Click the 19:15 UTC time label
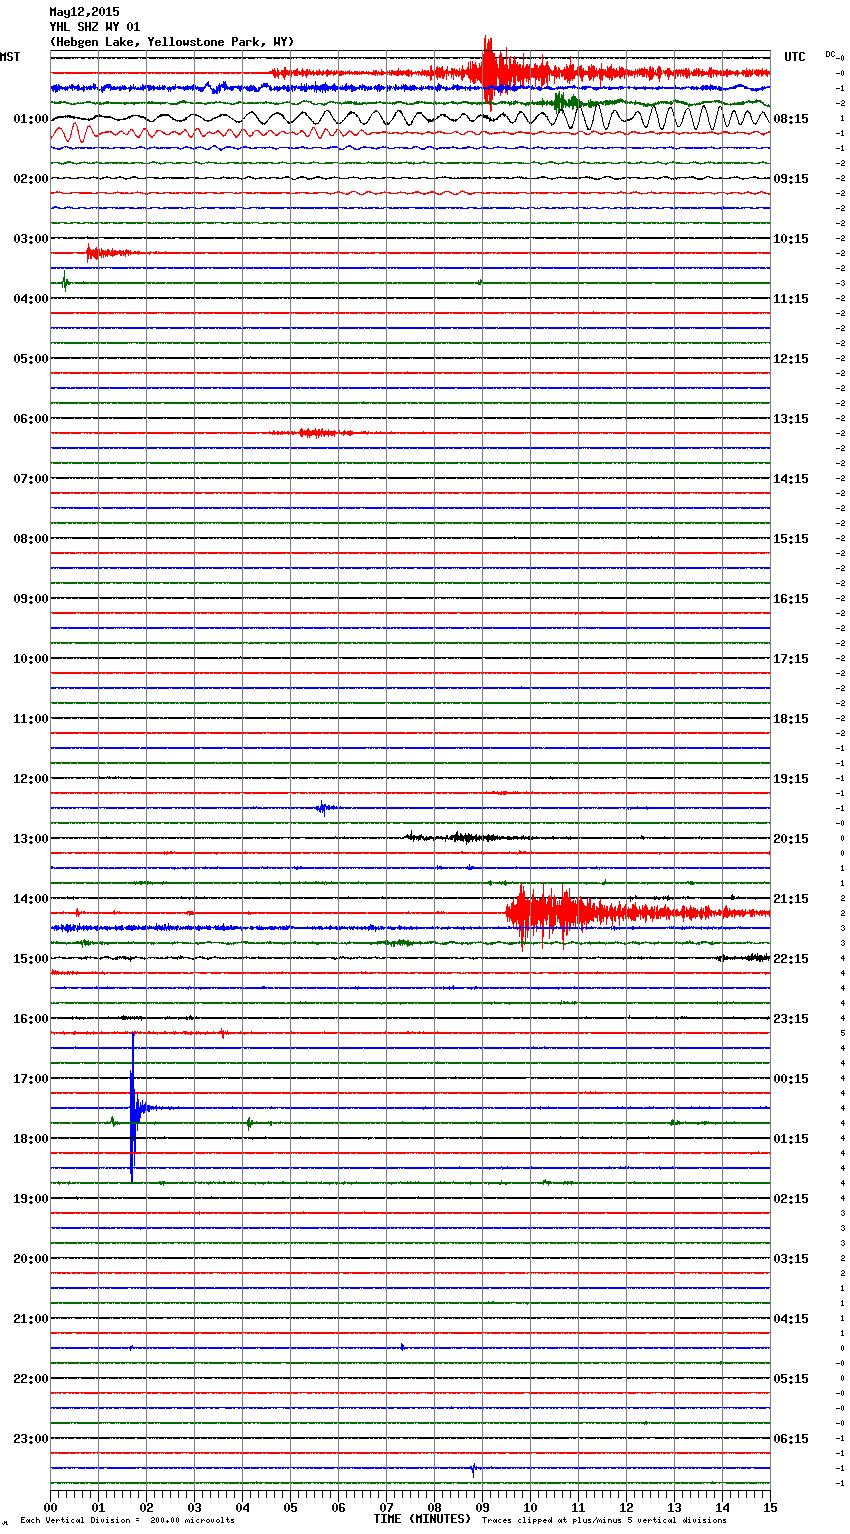Screen dimensions: 850x1534 pyautogui.click(x=791, y=779)
